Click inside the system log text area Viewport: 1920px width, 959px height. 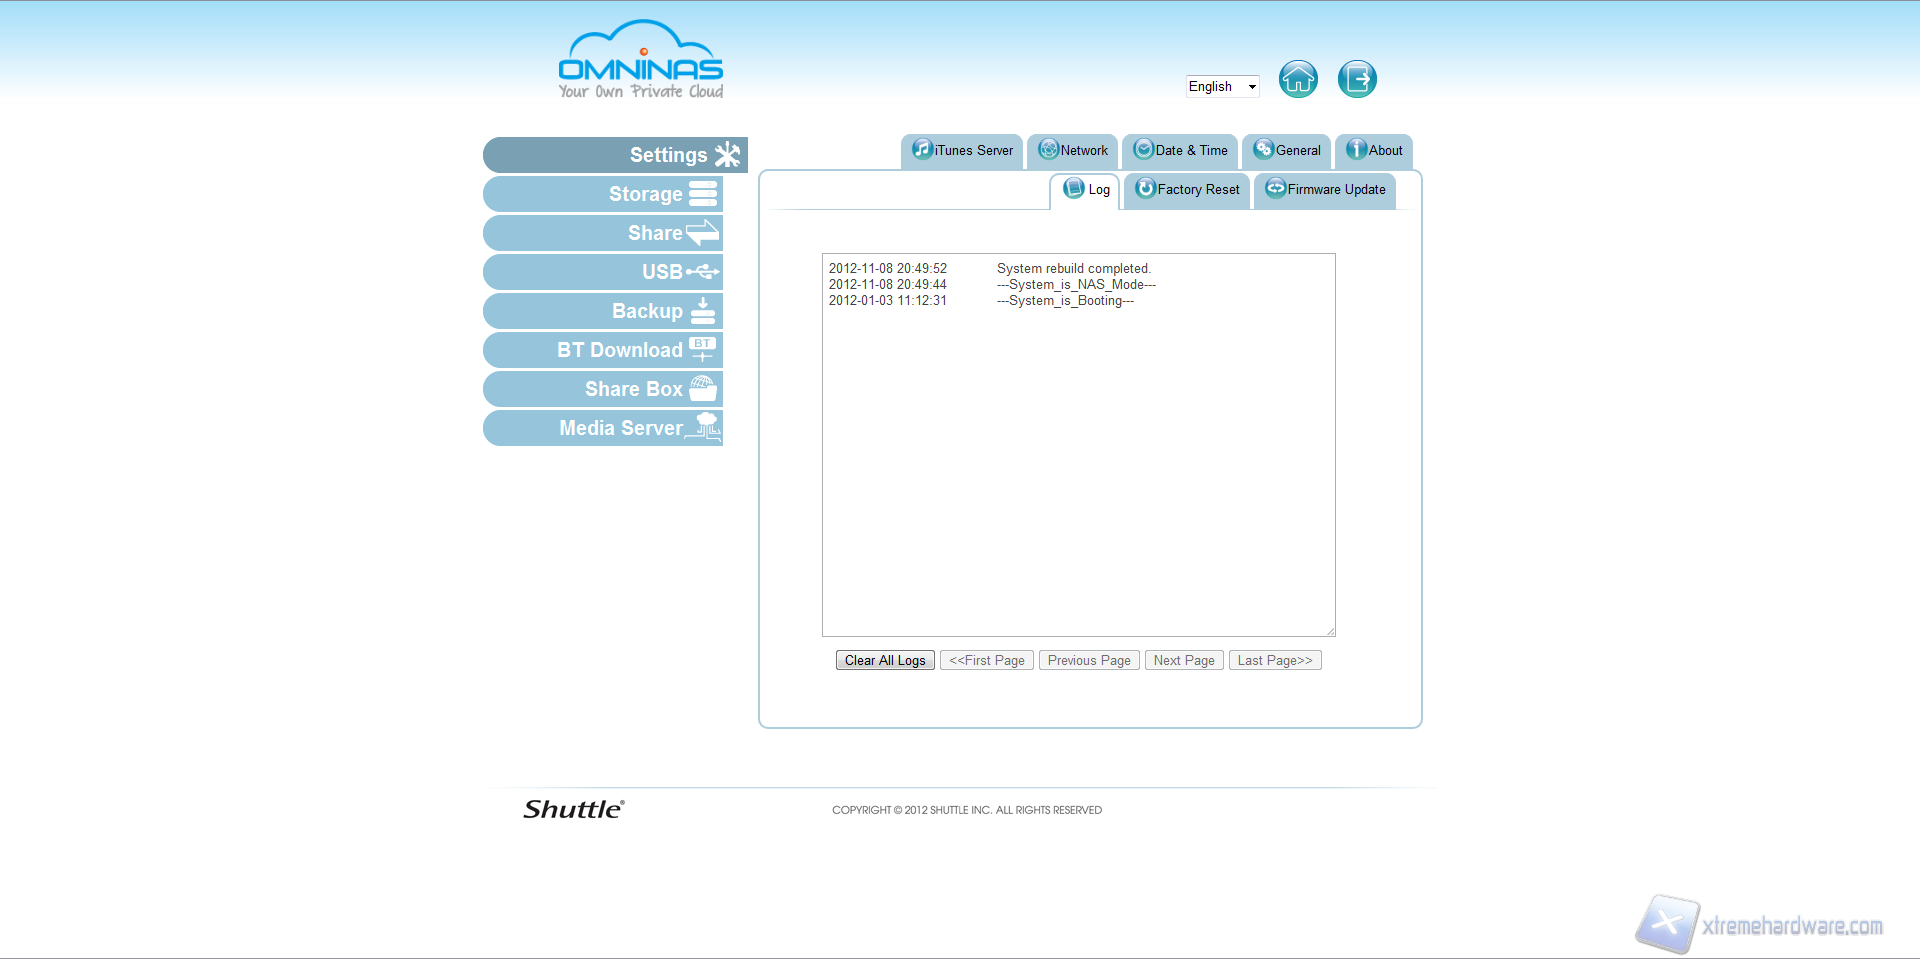point(1078,450)
